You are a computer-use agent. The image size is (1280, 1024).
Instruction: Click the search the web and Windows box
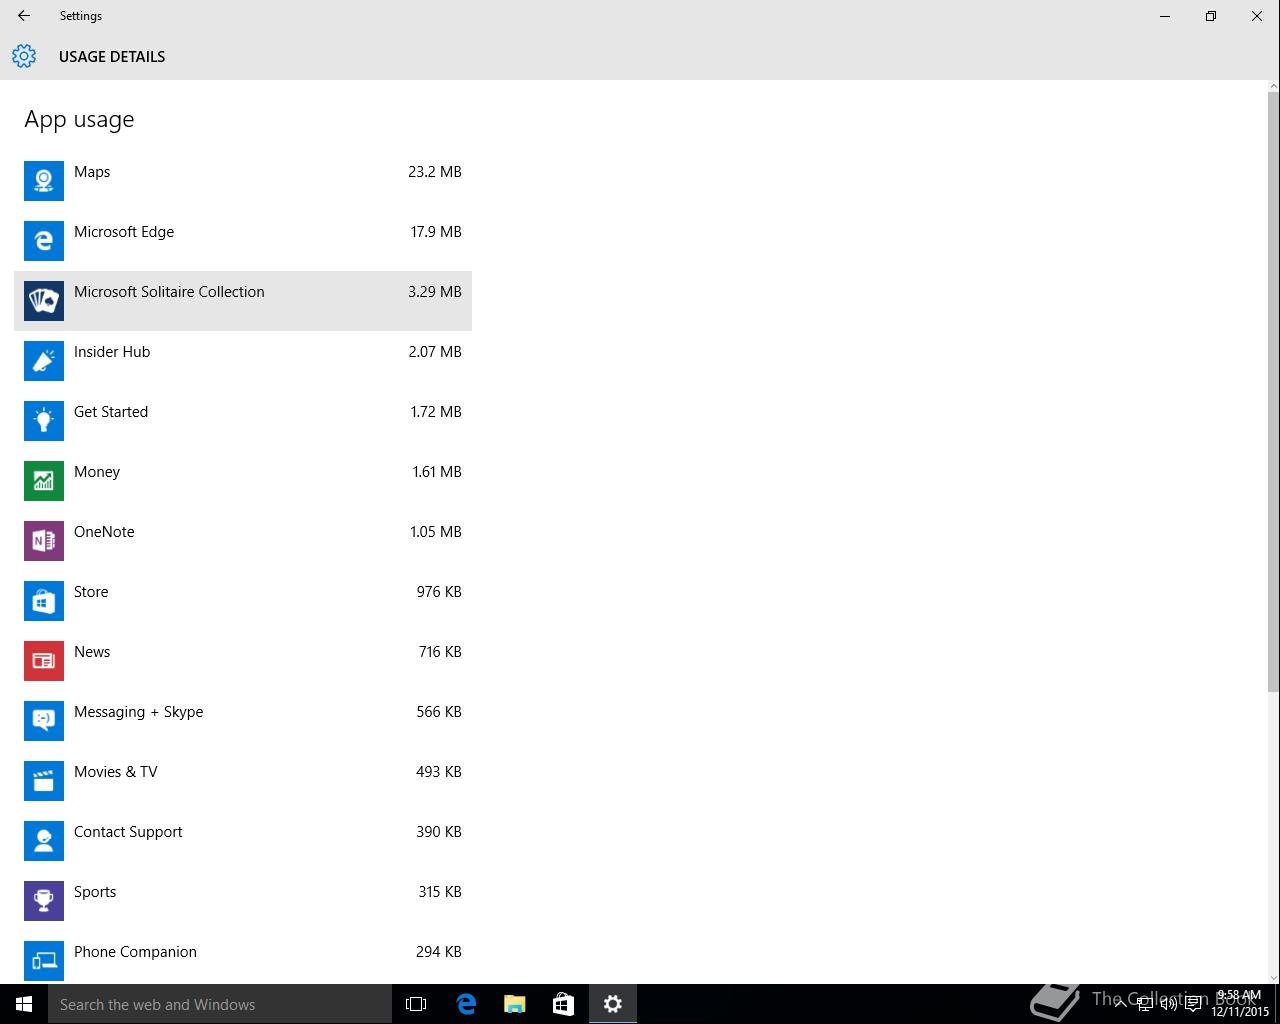click(220, 1004)
